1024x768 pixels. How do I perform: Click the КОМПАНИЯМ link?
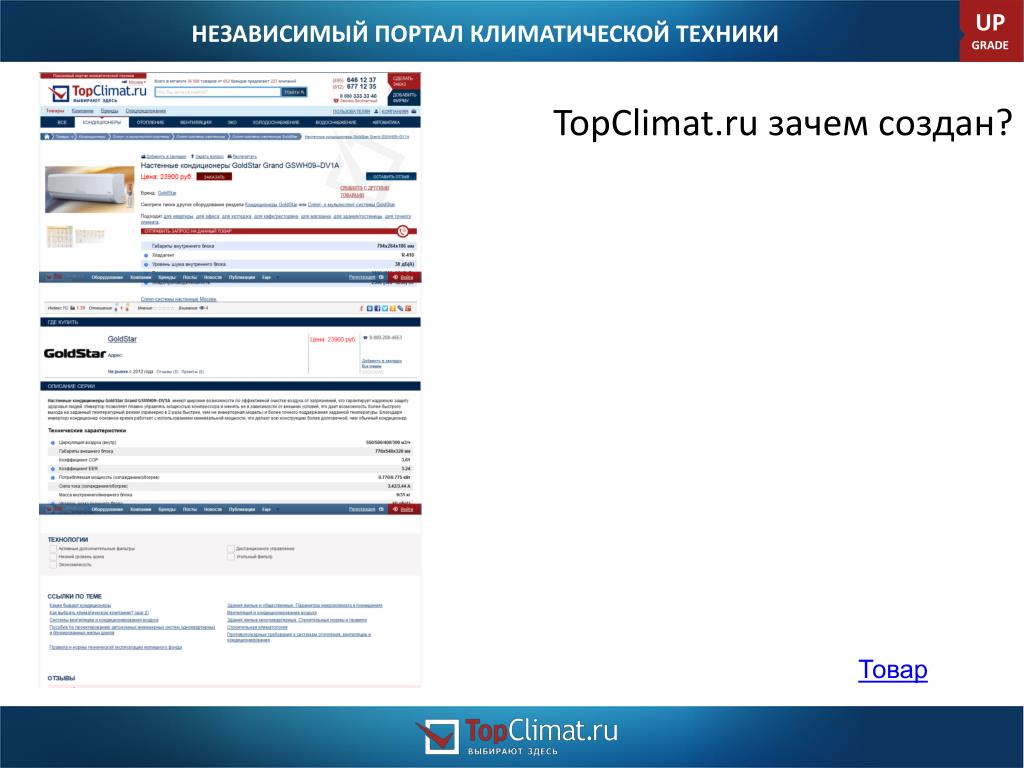pyautogui.click(x=394, y=112)
